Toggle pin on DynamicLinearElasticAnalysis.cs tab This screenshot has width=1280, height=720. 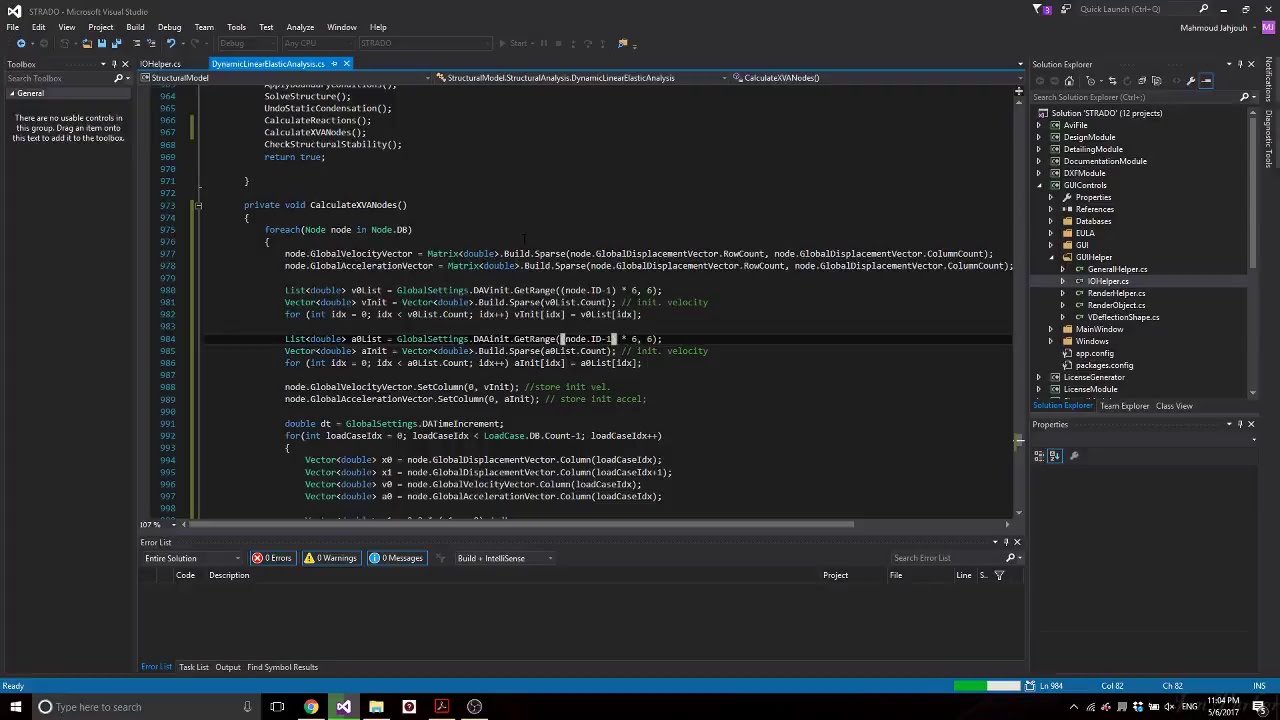click(x=333, y=64)
